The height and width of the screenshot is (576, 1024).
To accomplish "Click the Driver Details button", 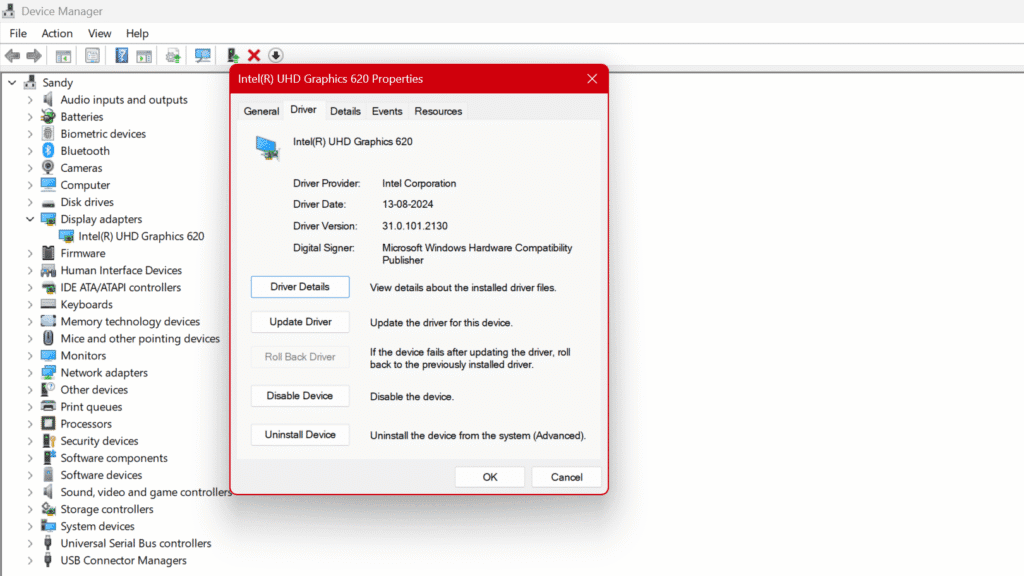I will (x=299, y=286).
